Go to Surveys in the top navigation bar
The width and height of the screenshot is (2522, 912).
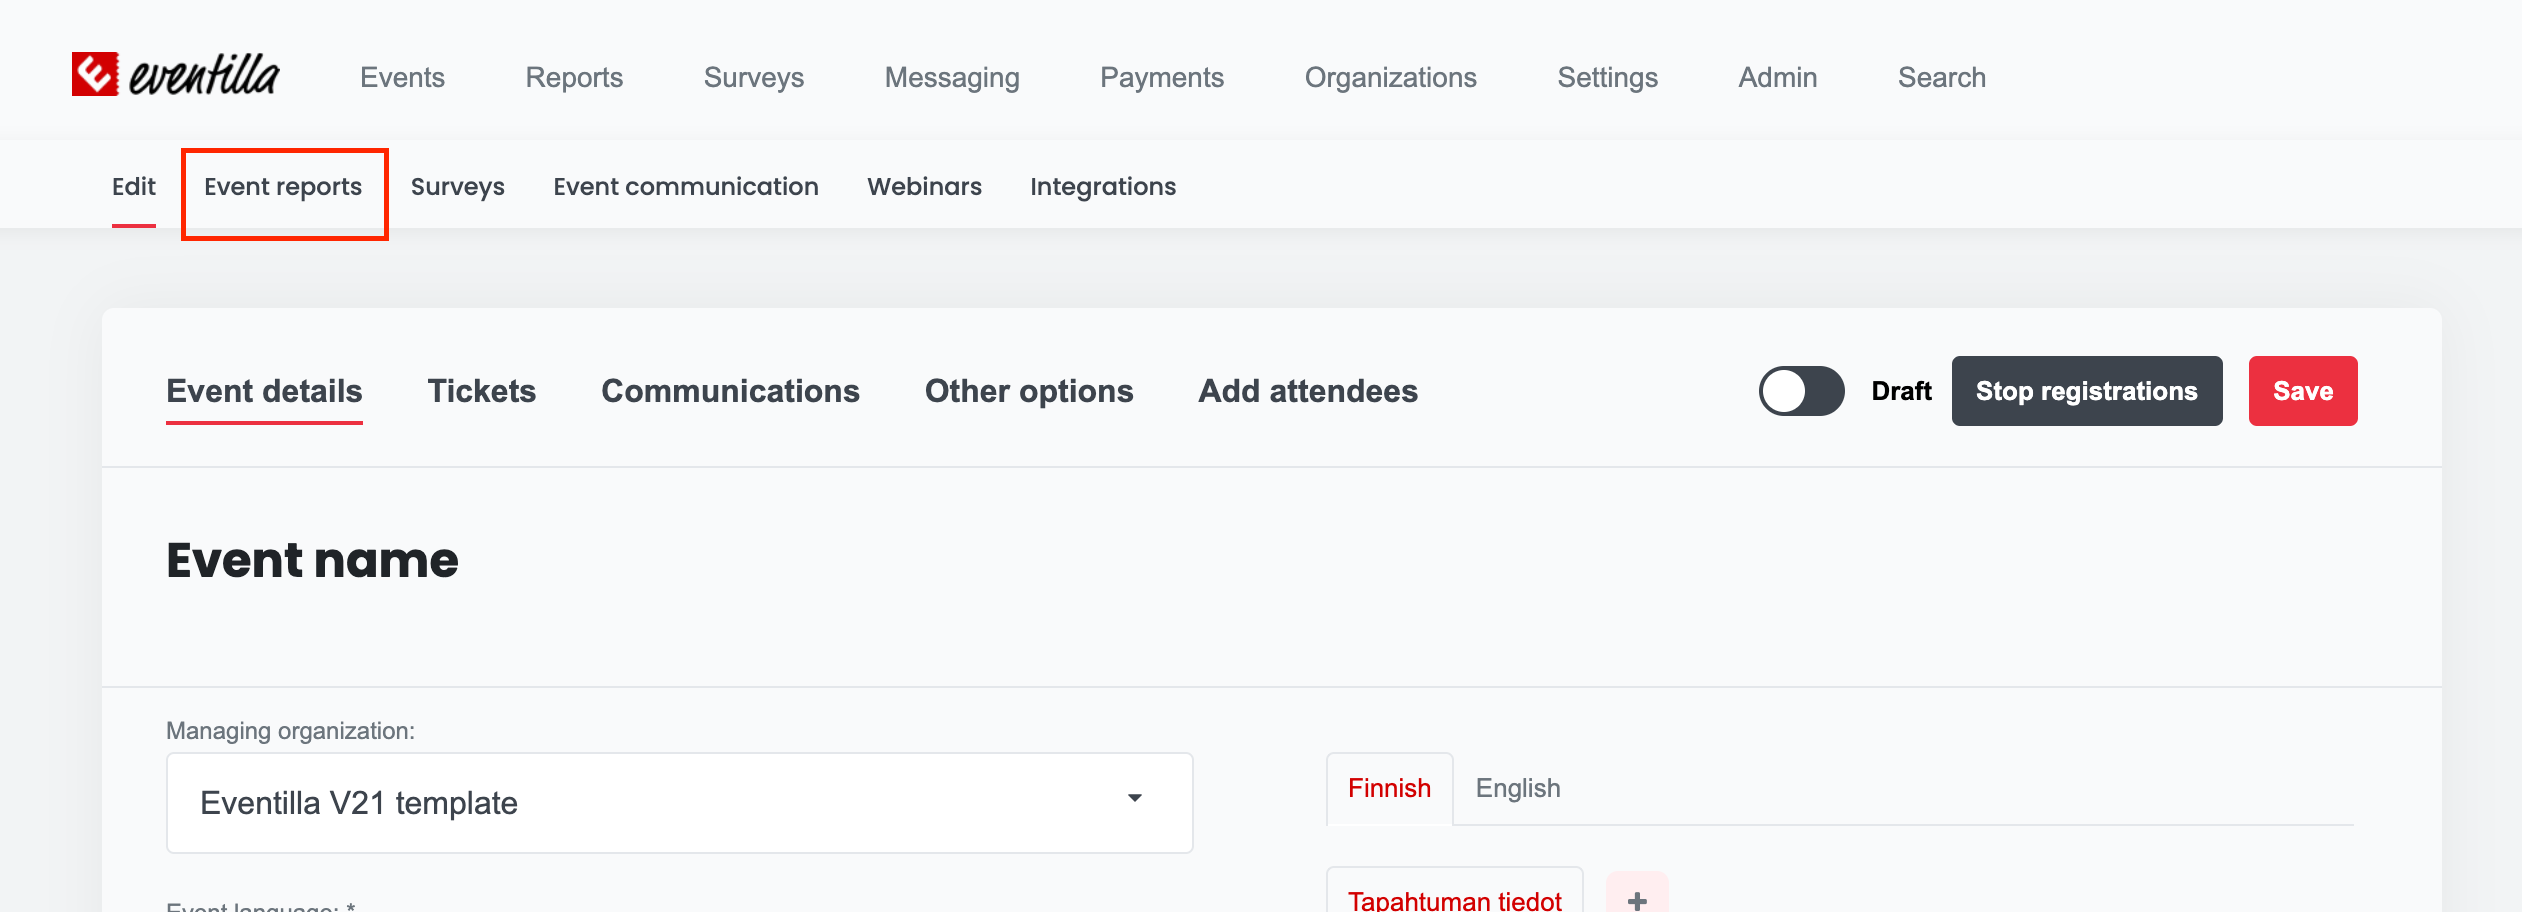click(754, 77)
